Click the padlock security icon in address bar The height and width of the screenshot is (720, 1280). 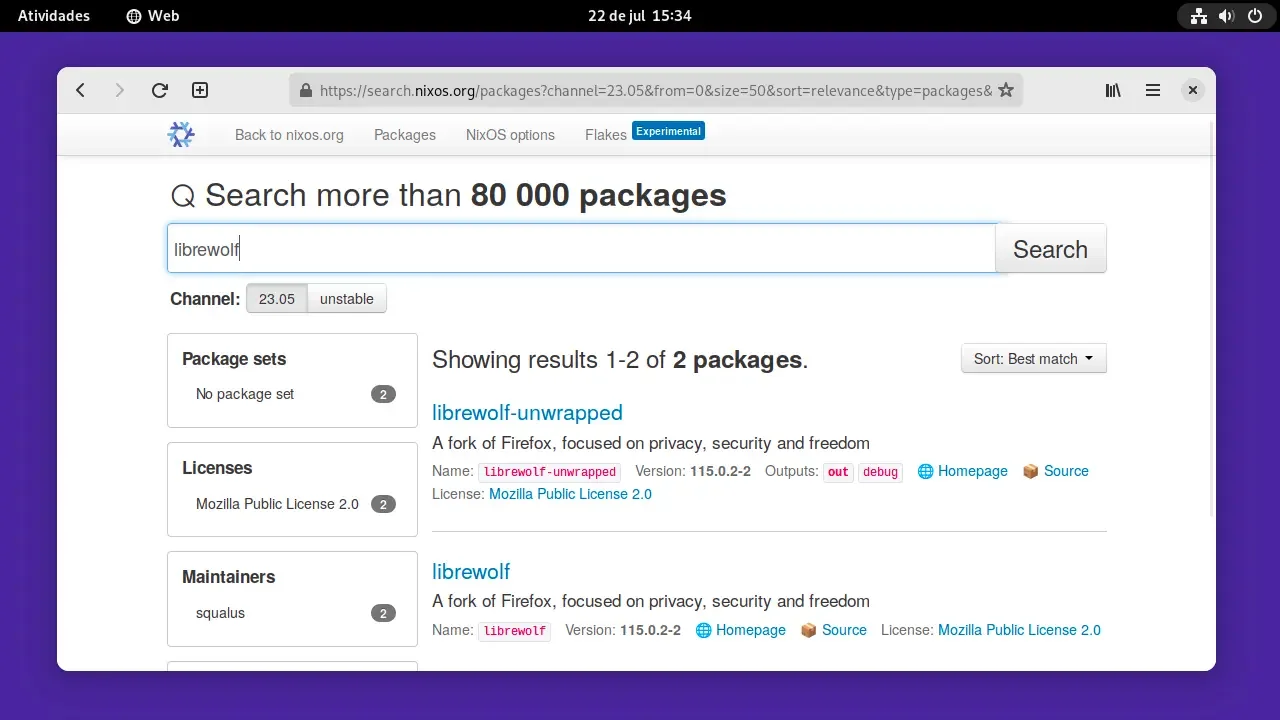coord(306,90)
